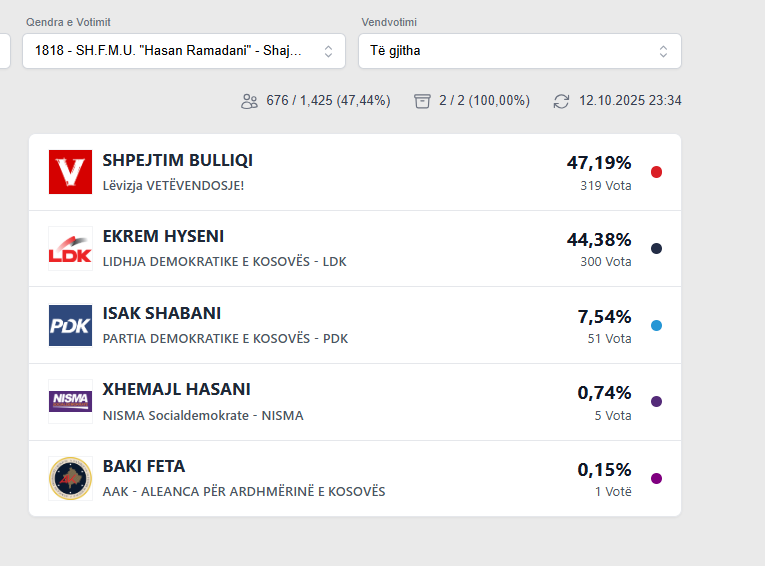Click the NISMA party logo
The height and width of the screenshot is (566, 765).
[x=70, y=402]
